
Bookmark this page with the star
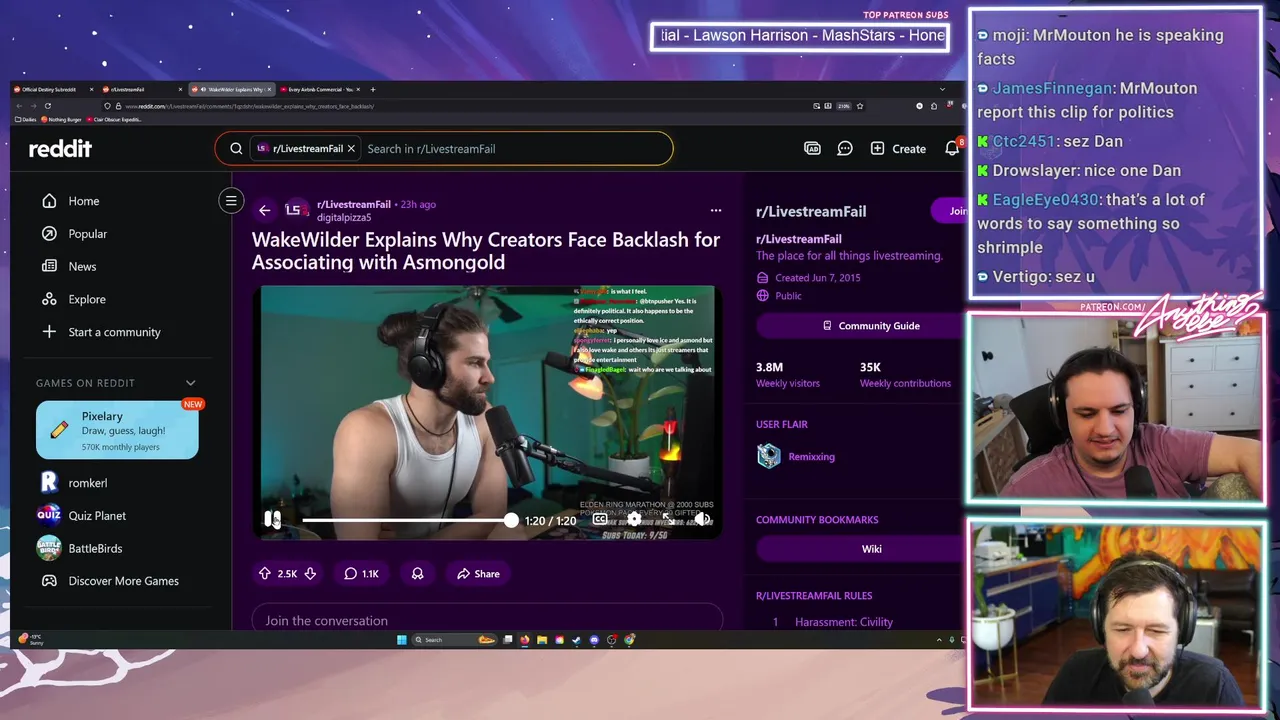(860, 106)
